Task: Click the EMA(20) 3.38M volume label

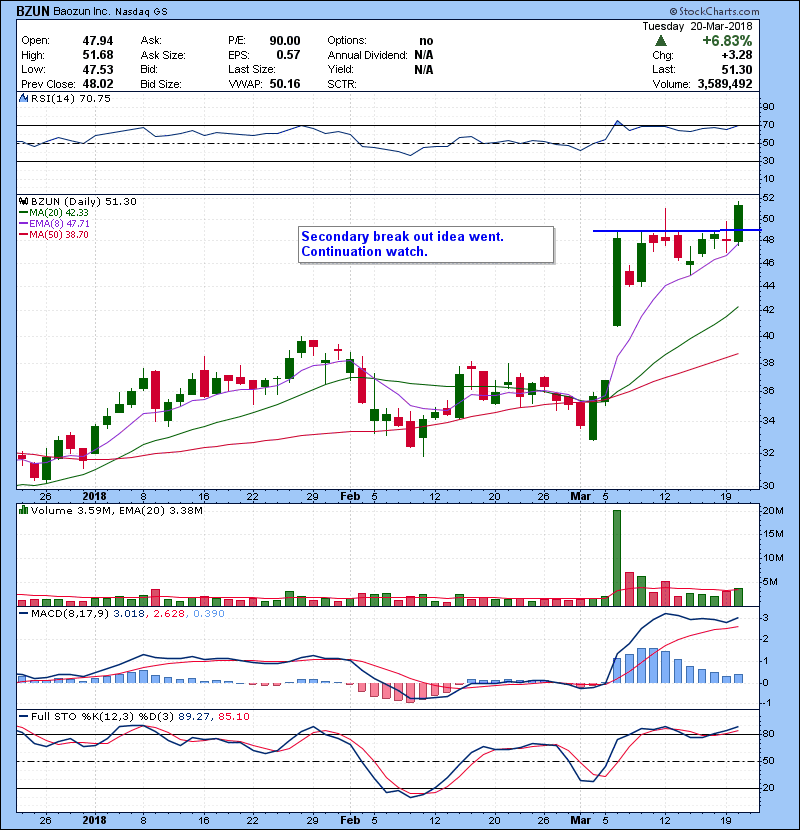Action: (161, 511)
